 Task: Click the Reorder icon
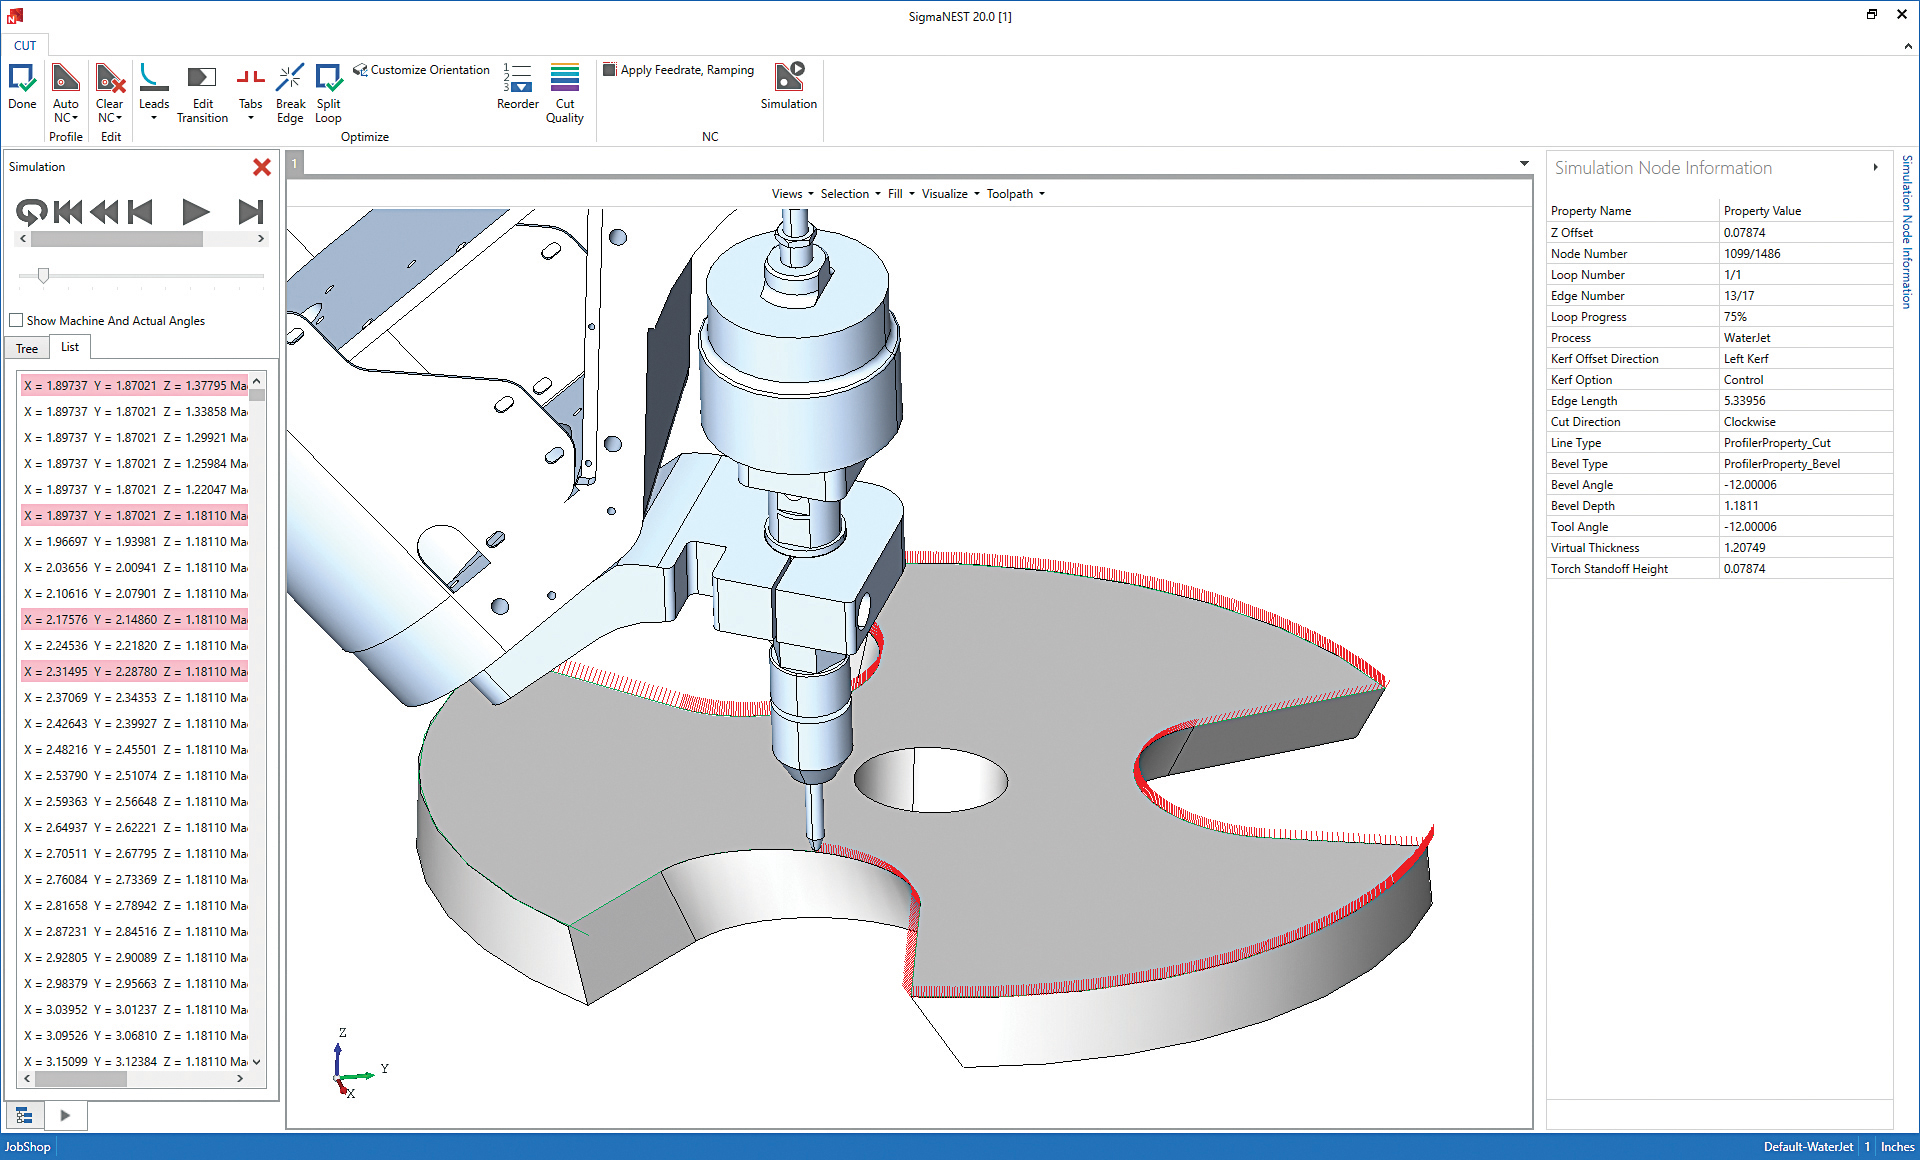tap(517, 79)
